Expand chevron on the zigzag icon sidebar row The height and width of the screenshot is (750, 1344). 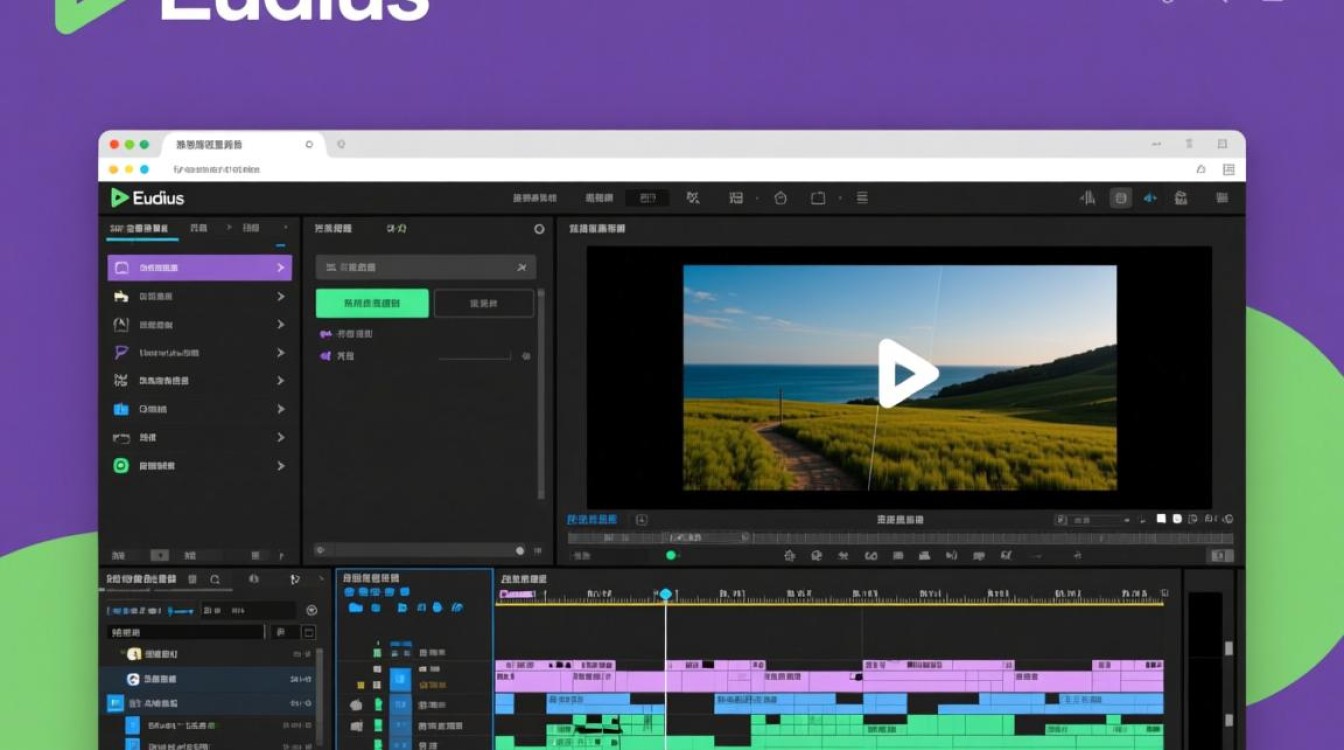[280, 381]
